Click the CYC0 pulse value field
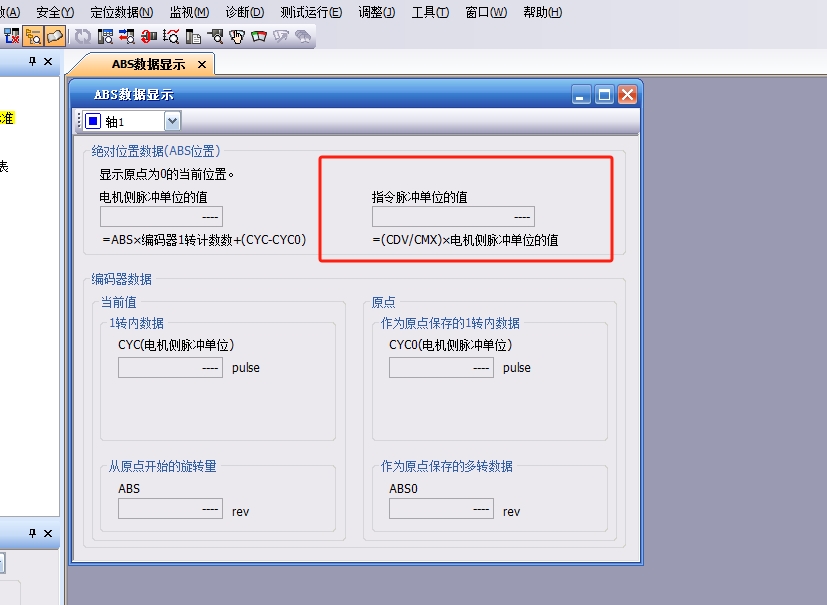 click(441, 368)
